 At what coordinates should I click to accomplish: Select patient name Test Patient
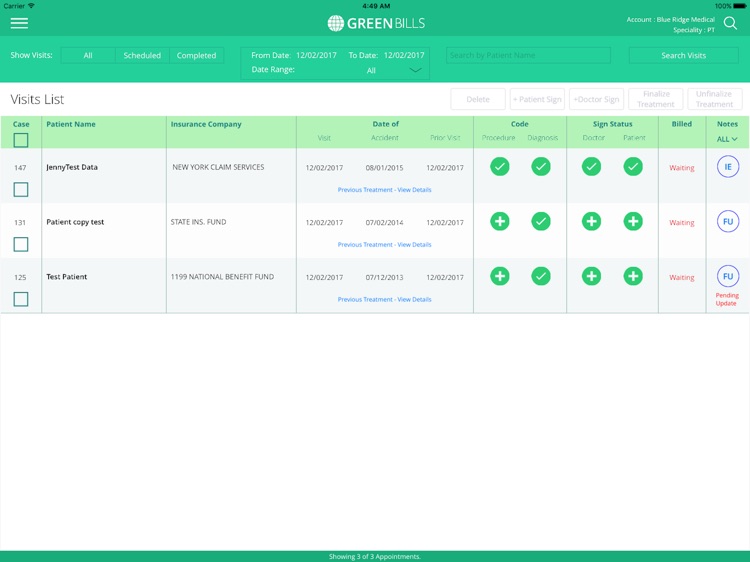tap(66, 276)
